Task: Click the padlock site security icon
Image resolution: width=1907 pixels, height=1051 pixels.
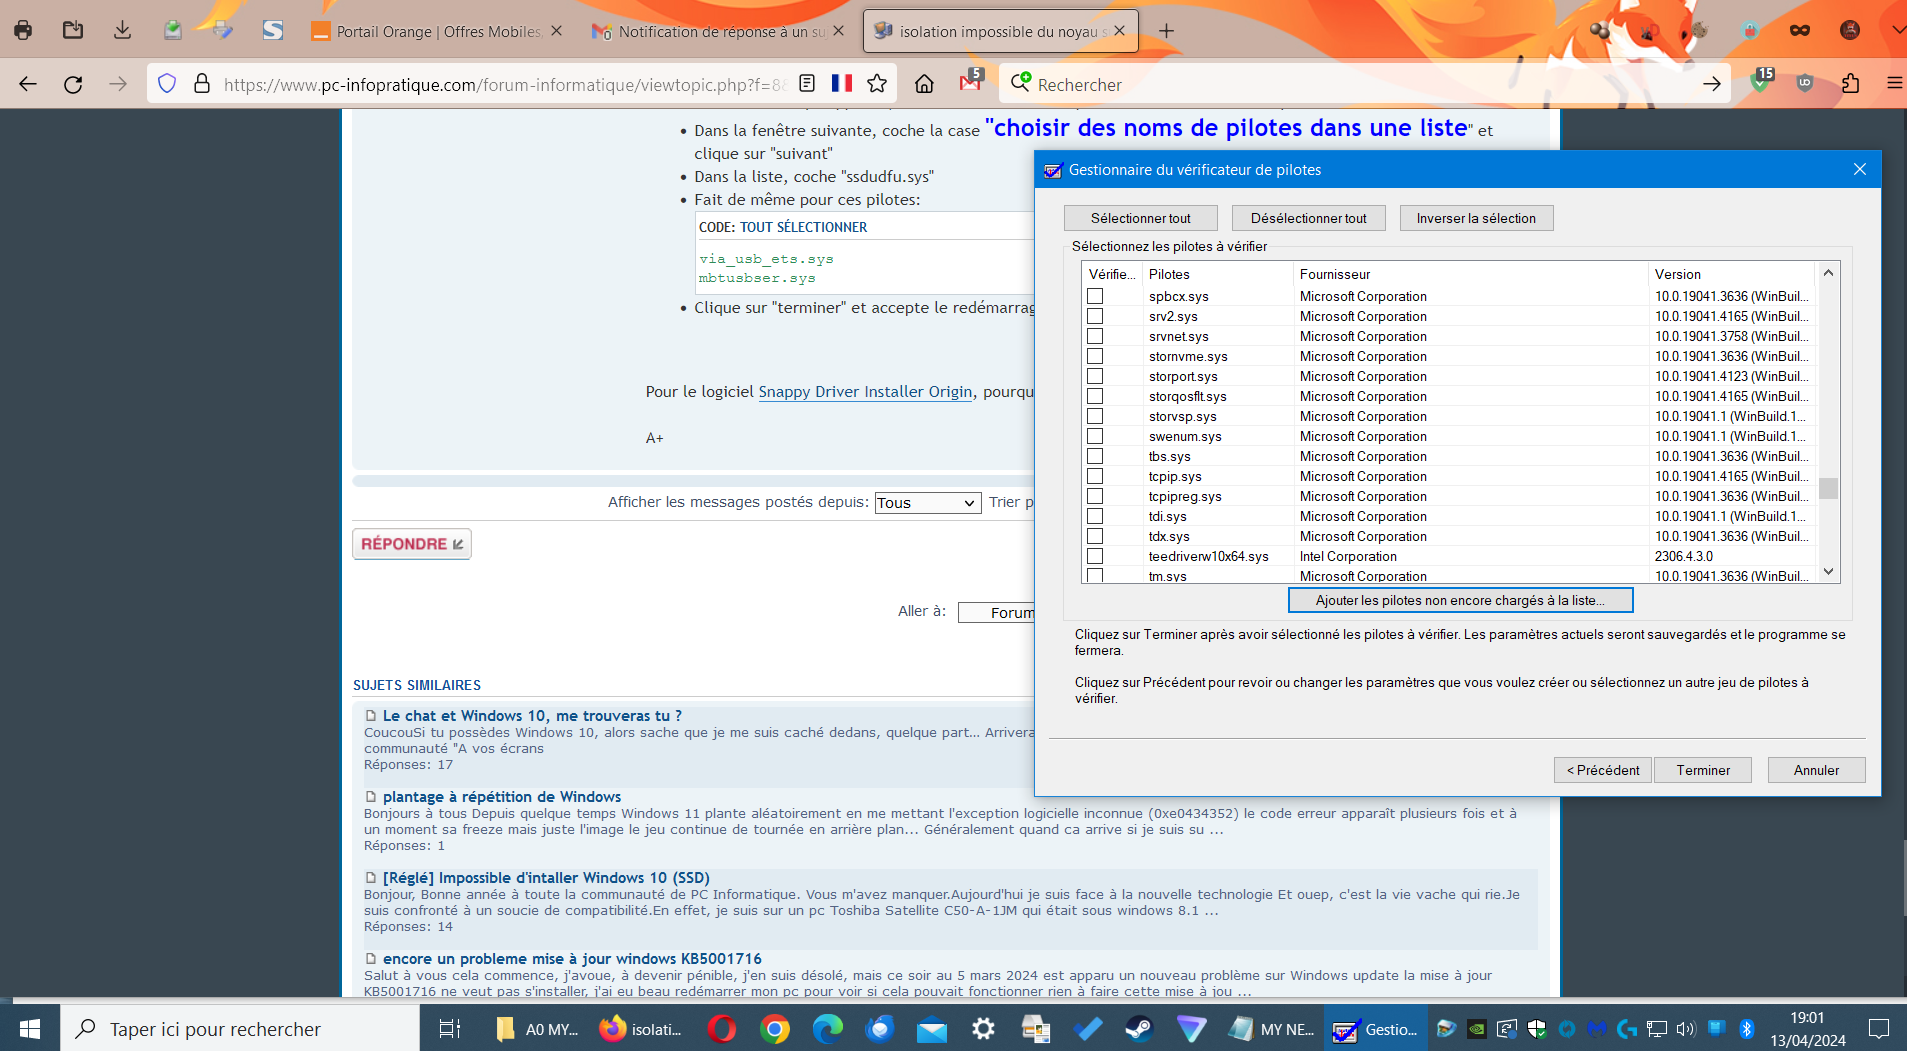Action: tap(202, 84)
